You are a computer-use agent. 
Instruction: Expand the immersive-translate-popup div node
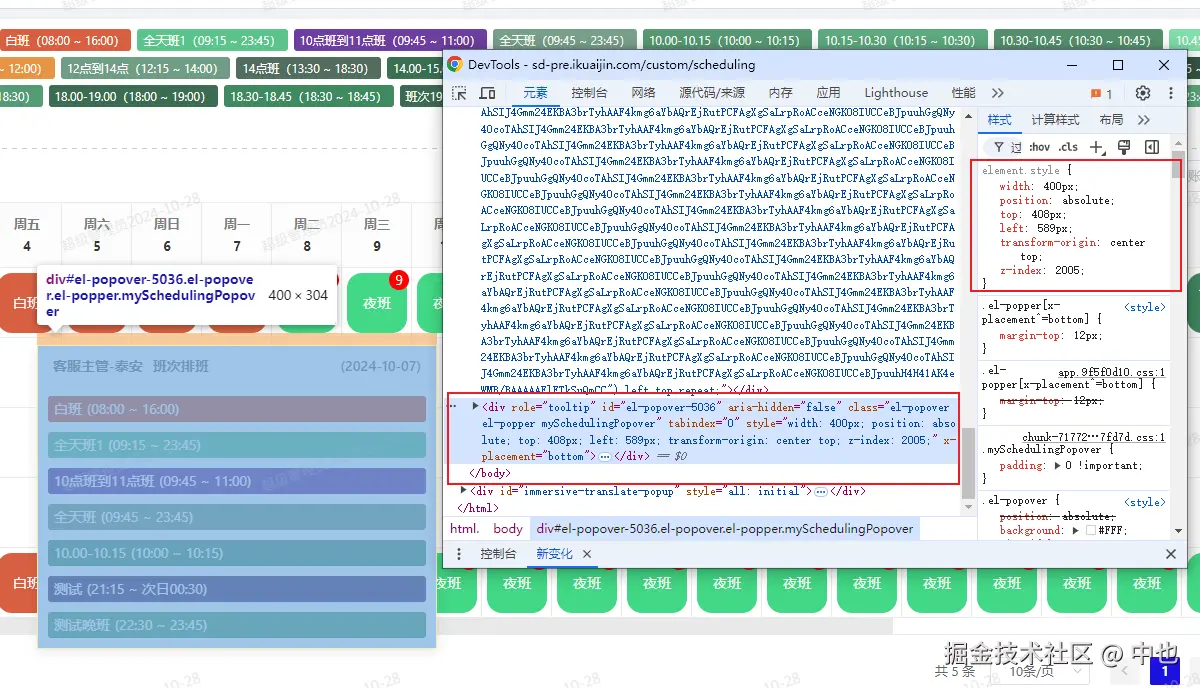463,490
